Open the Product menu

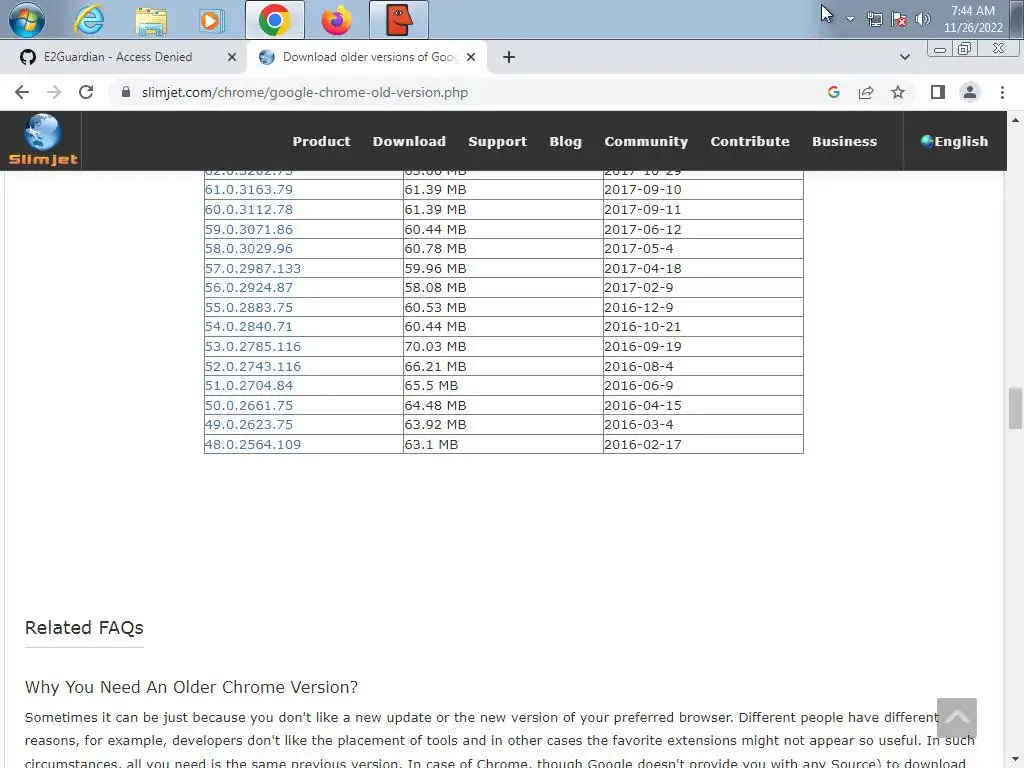[321, 141]
